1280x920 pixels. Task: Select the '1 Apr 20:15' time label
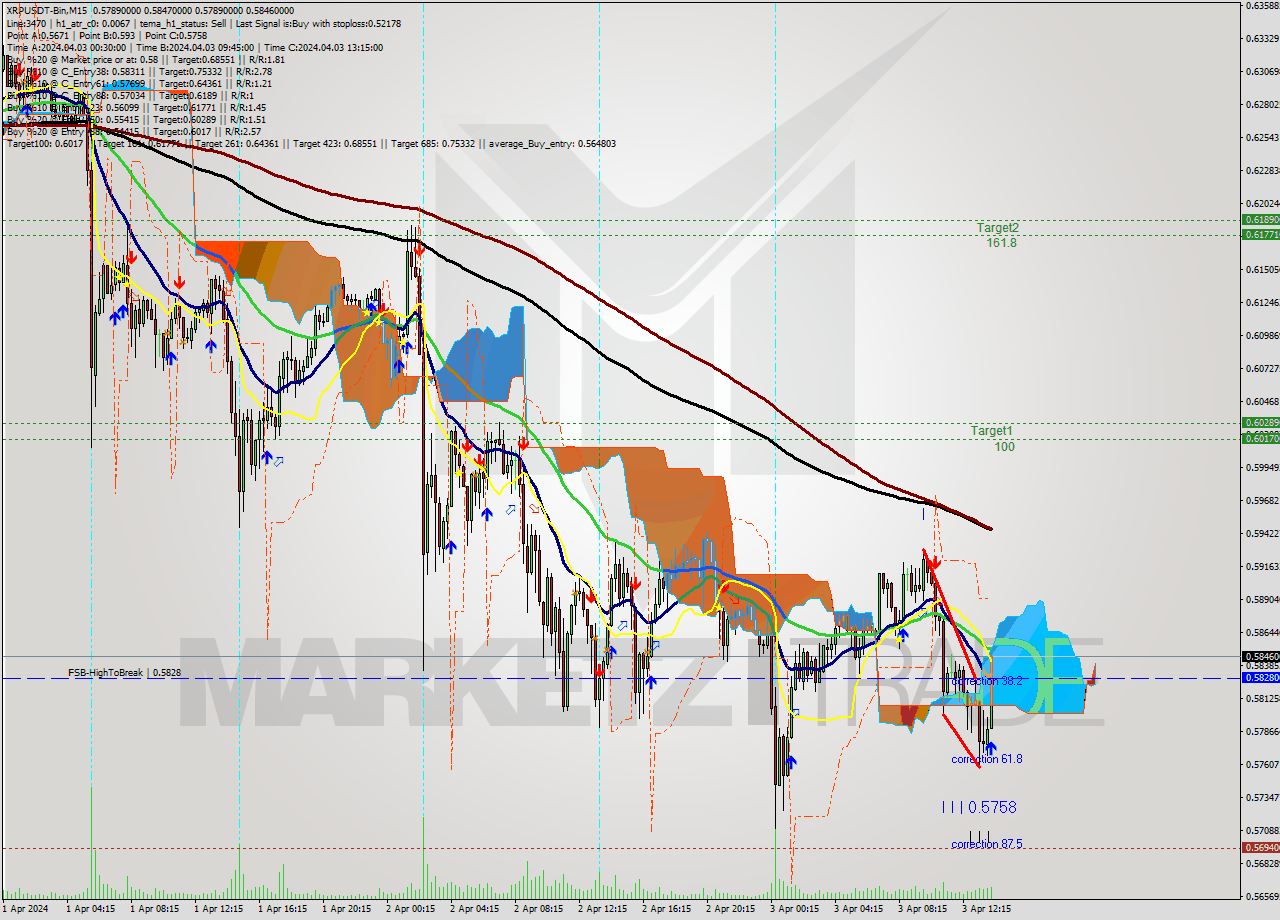pos(349,909)
